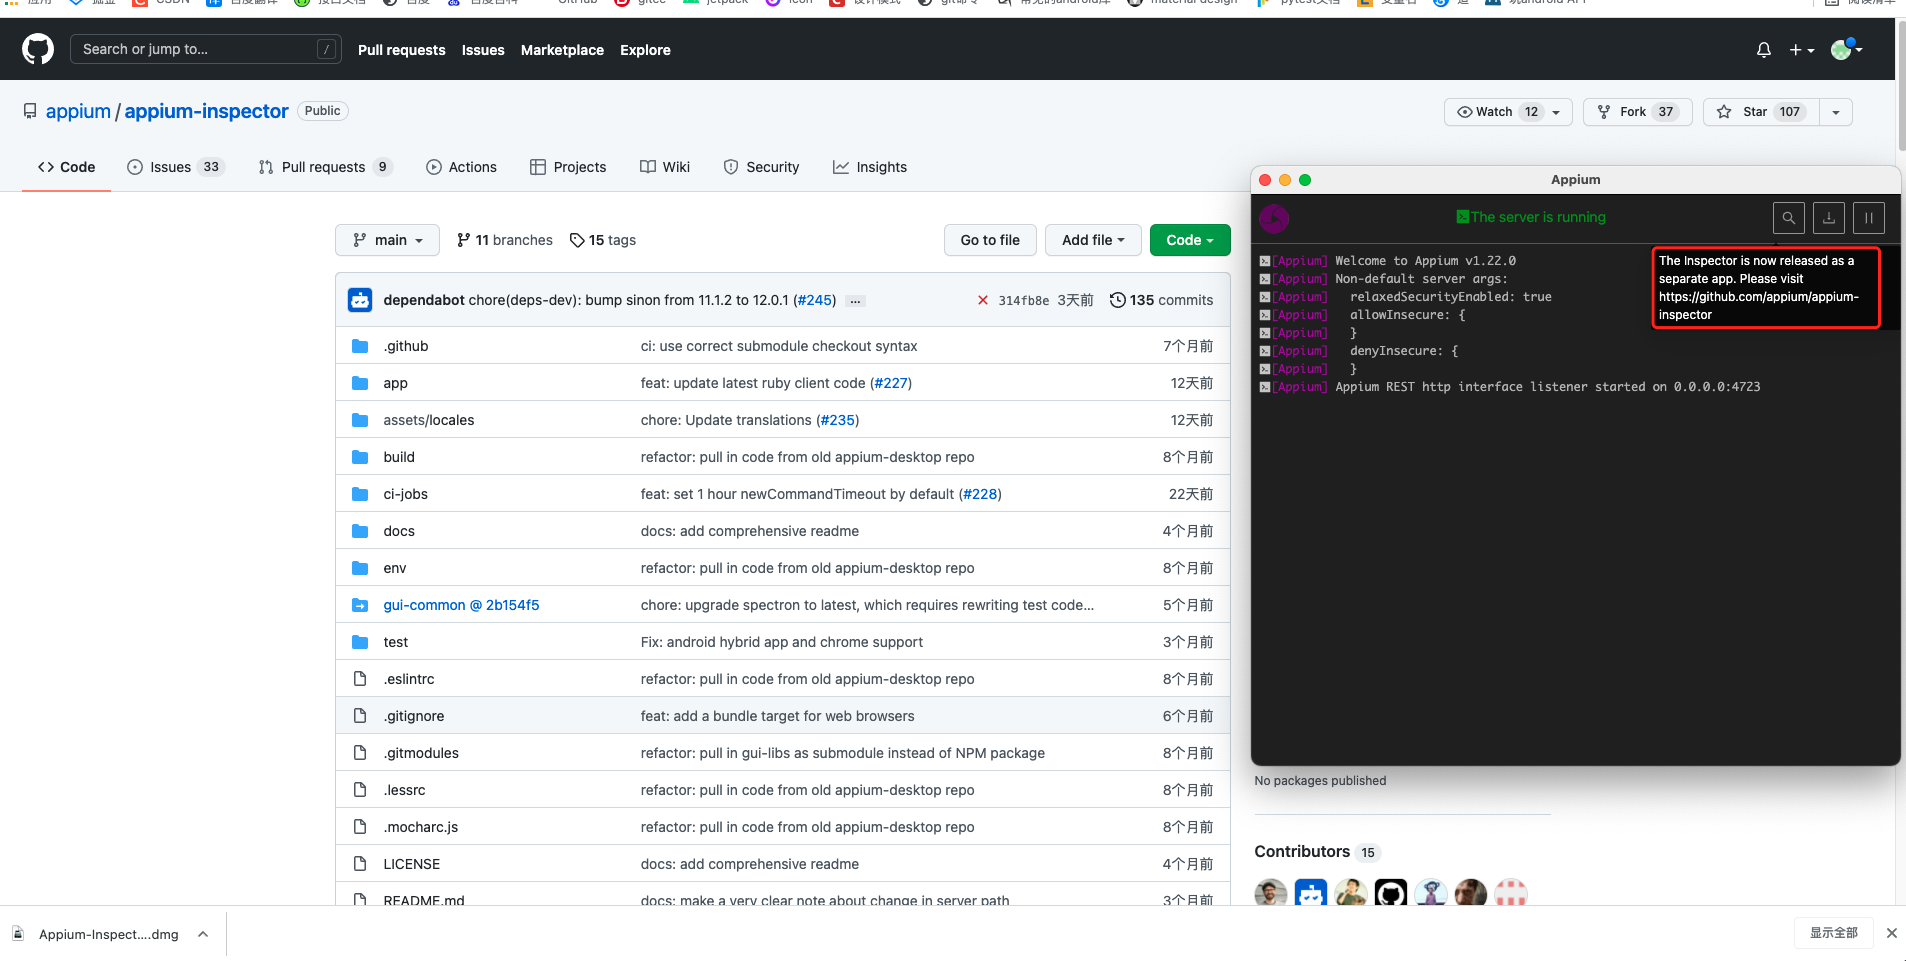This screenshot has height=961, width=1906.
Task: Open the user avatar menu
Action: pos(1846,49)
